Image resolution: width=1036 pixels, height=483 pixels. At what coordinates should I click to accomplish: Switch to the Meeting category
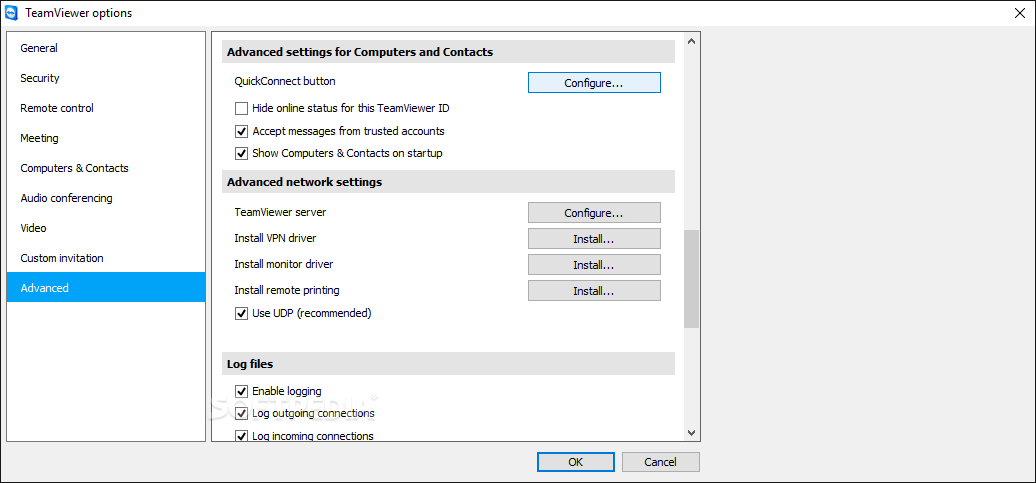coord(106,138)
